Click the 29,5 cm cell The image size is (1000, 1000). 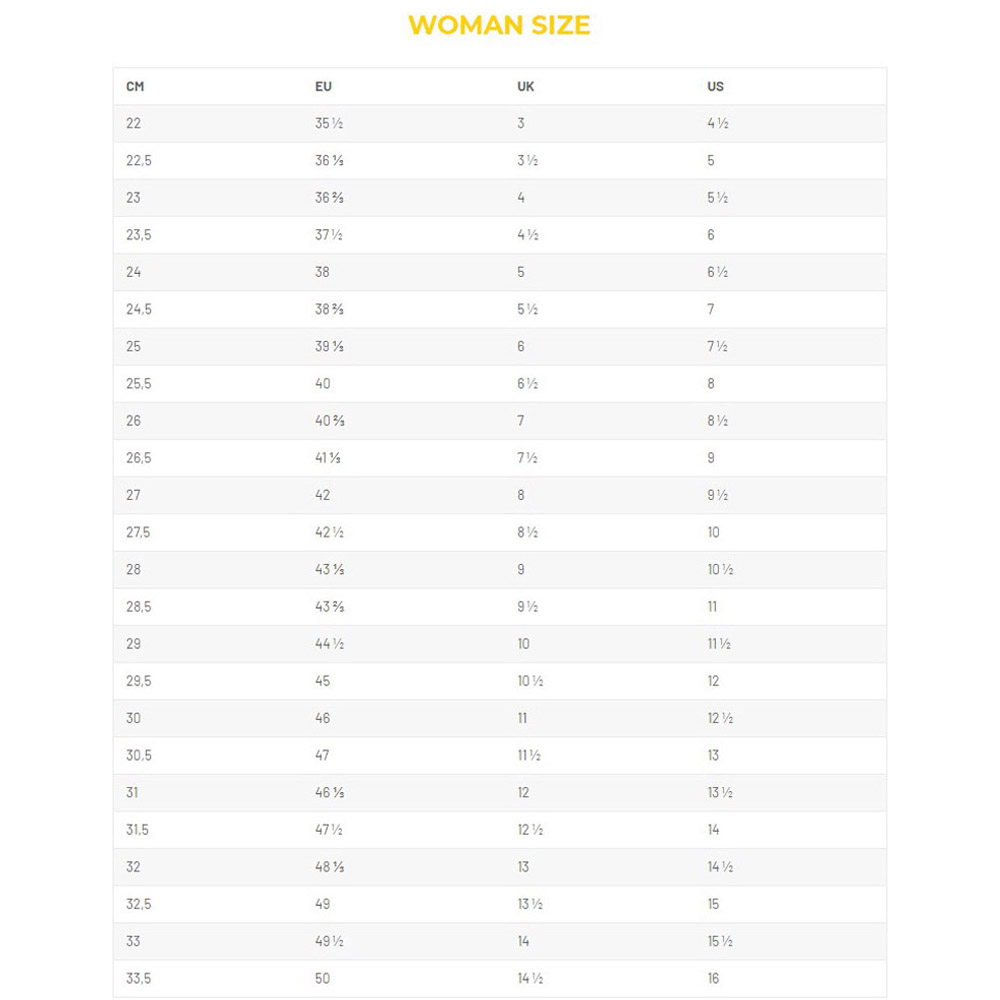tap(138, 681)
